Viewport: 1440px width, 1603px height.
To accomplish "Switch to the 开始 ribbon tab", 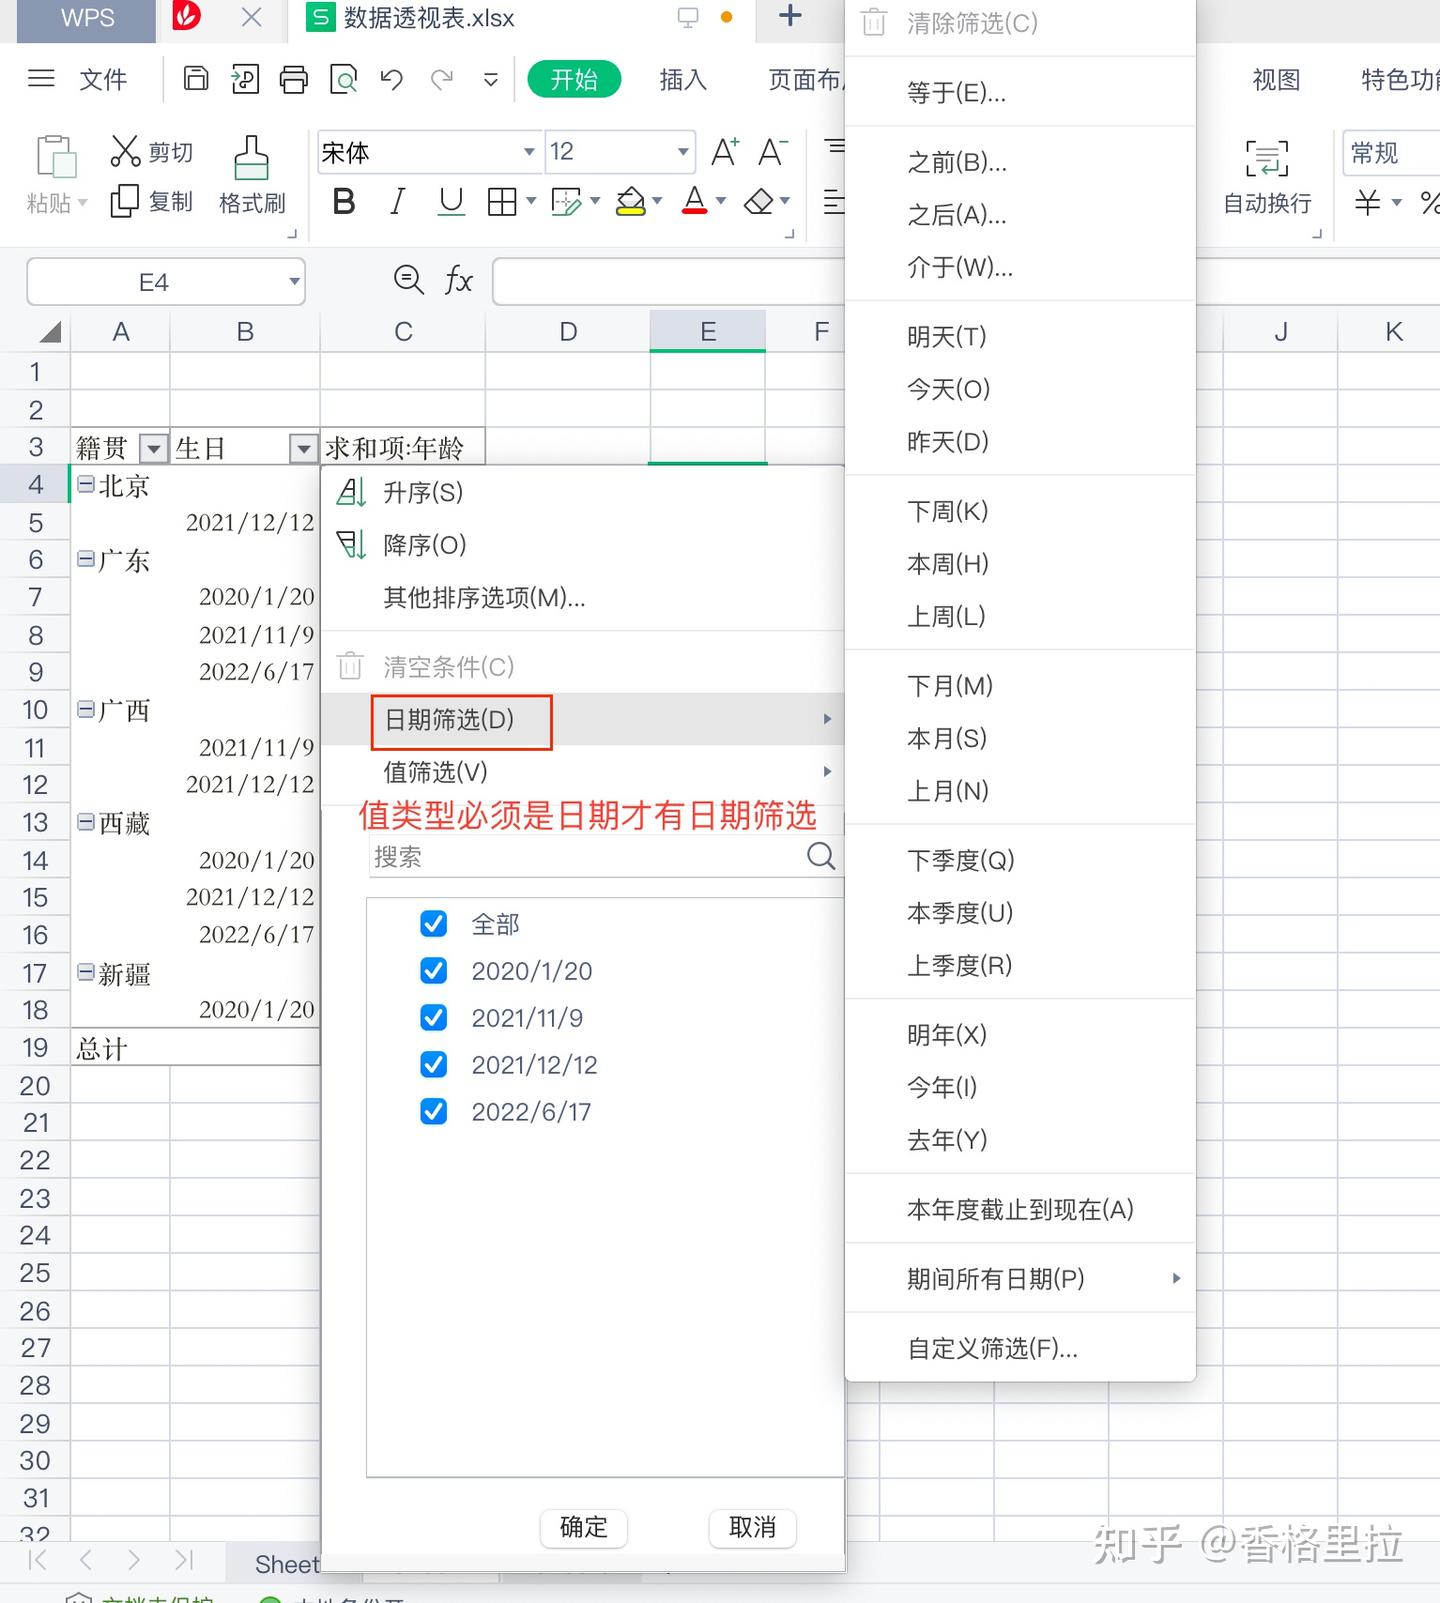I will click(x=574, y=79).
